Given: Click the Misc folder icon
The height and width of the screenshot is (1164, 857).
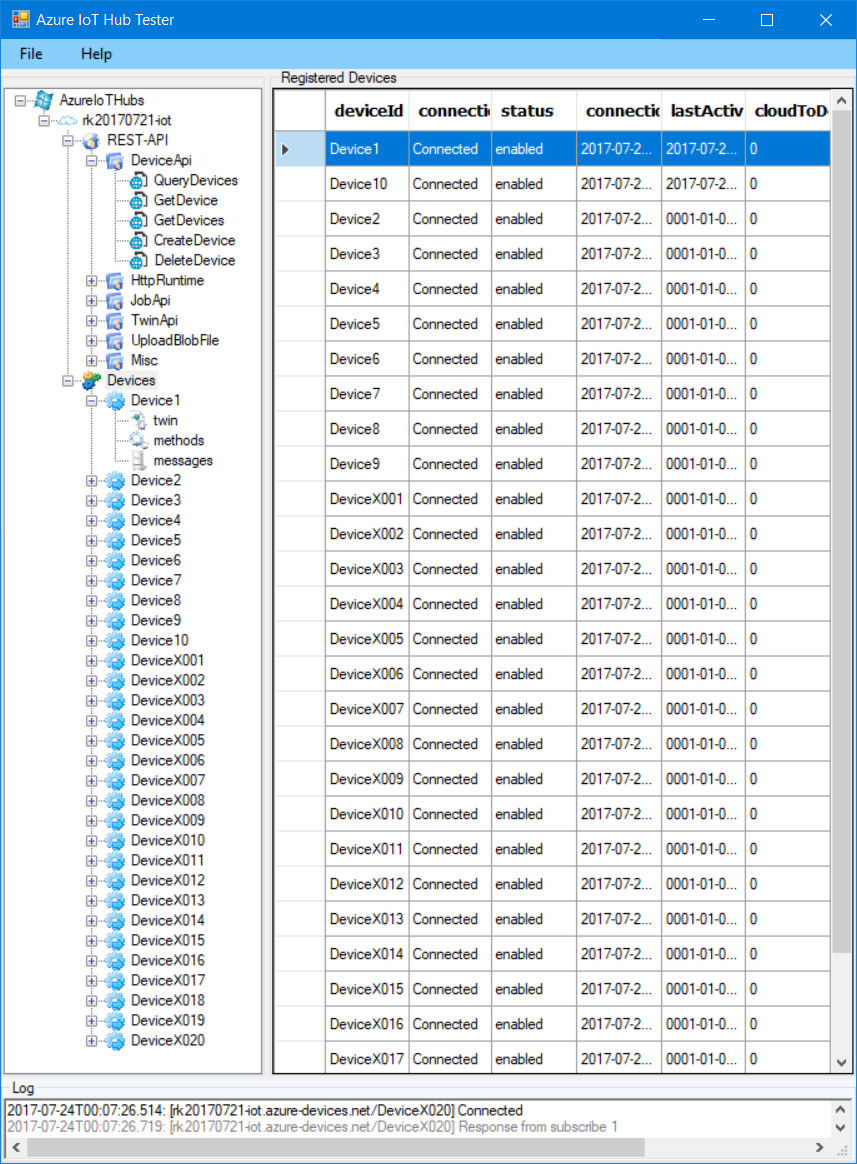Looking at the screenshot, I should [115, 361].
